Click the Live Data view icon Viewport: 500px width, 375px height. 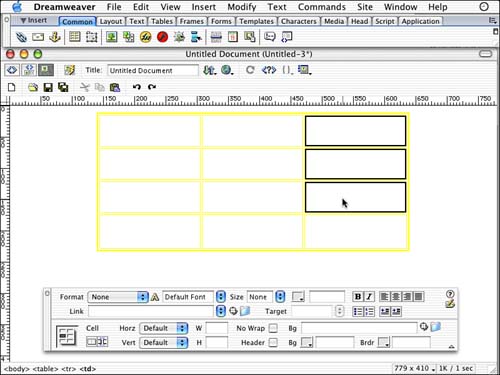[x=70, y=70]
